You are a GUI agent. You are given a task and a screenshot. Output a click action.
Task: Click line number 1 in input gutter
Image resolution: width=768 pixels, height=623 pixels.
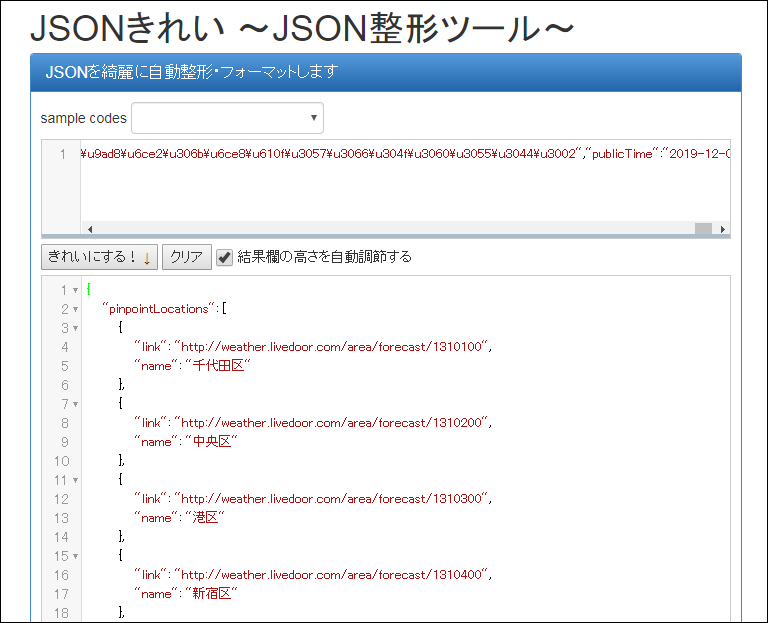click(63, 154)
